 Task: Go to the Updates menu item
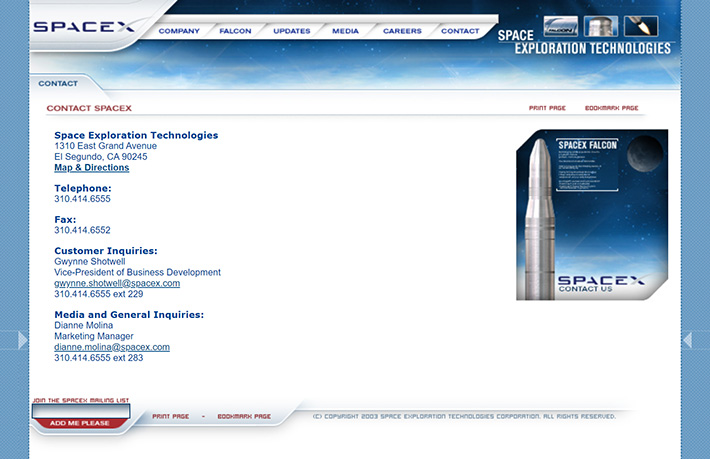292,31
